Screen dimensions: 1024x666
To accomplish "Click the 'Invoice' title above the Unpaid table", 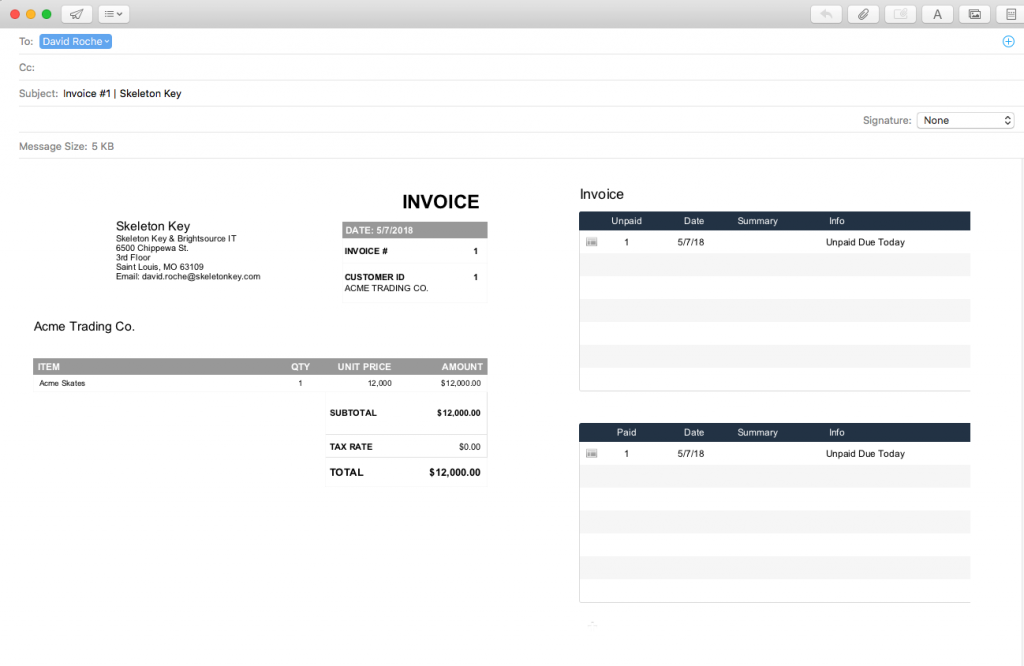I will point(601,195).
